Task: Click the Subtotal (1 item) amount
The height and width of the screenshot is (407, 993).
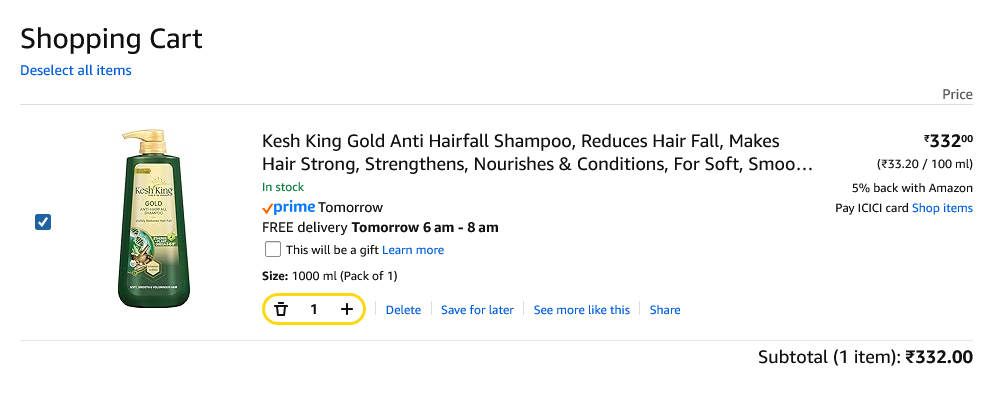Action: [x=939, y=357]
